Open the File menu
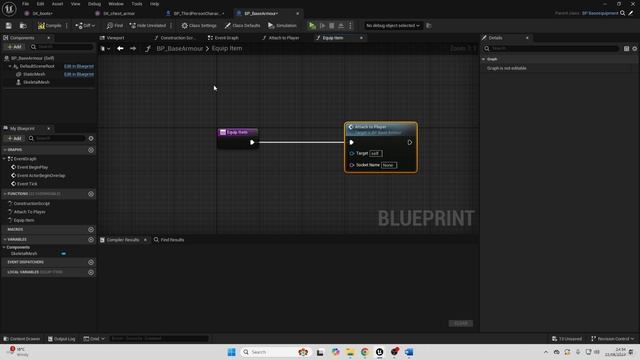640x360 pixels. pos(25,4)
